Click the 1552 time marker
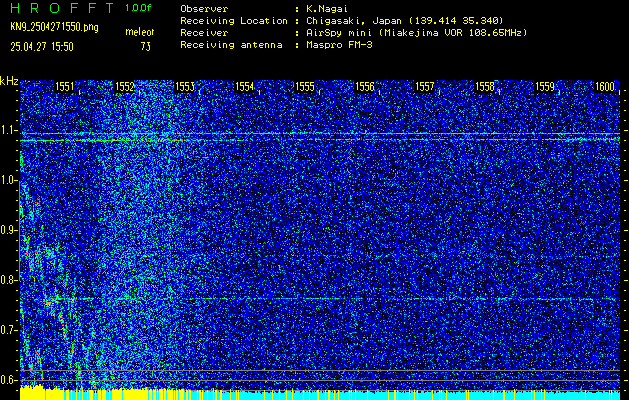 click(x=125, y=87)
